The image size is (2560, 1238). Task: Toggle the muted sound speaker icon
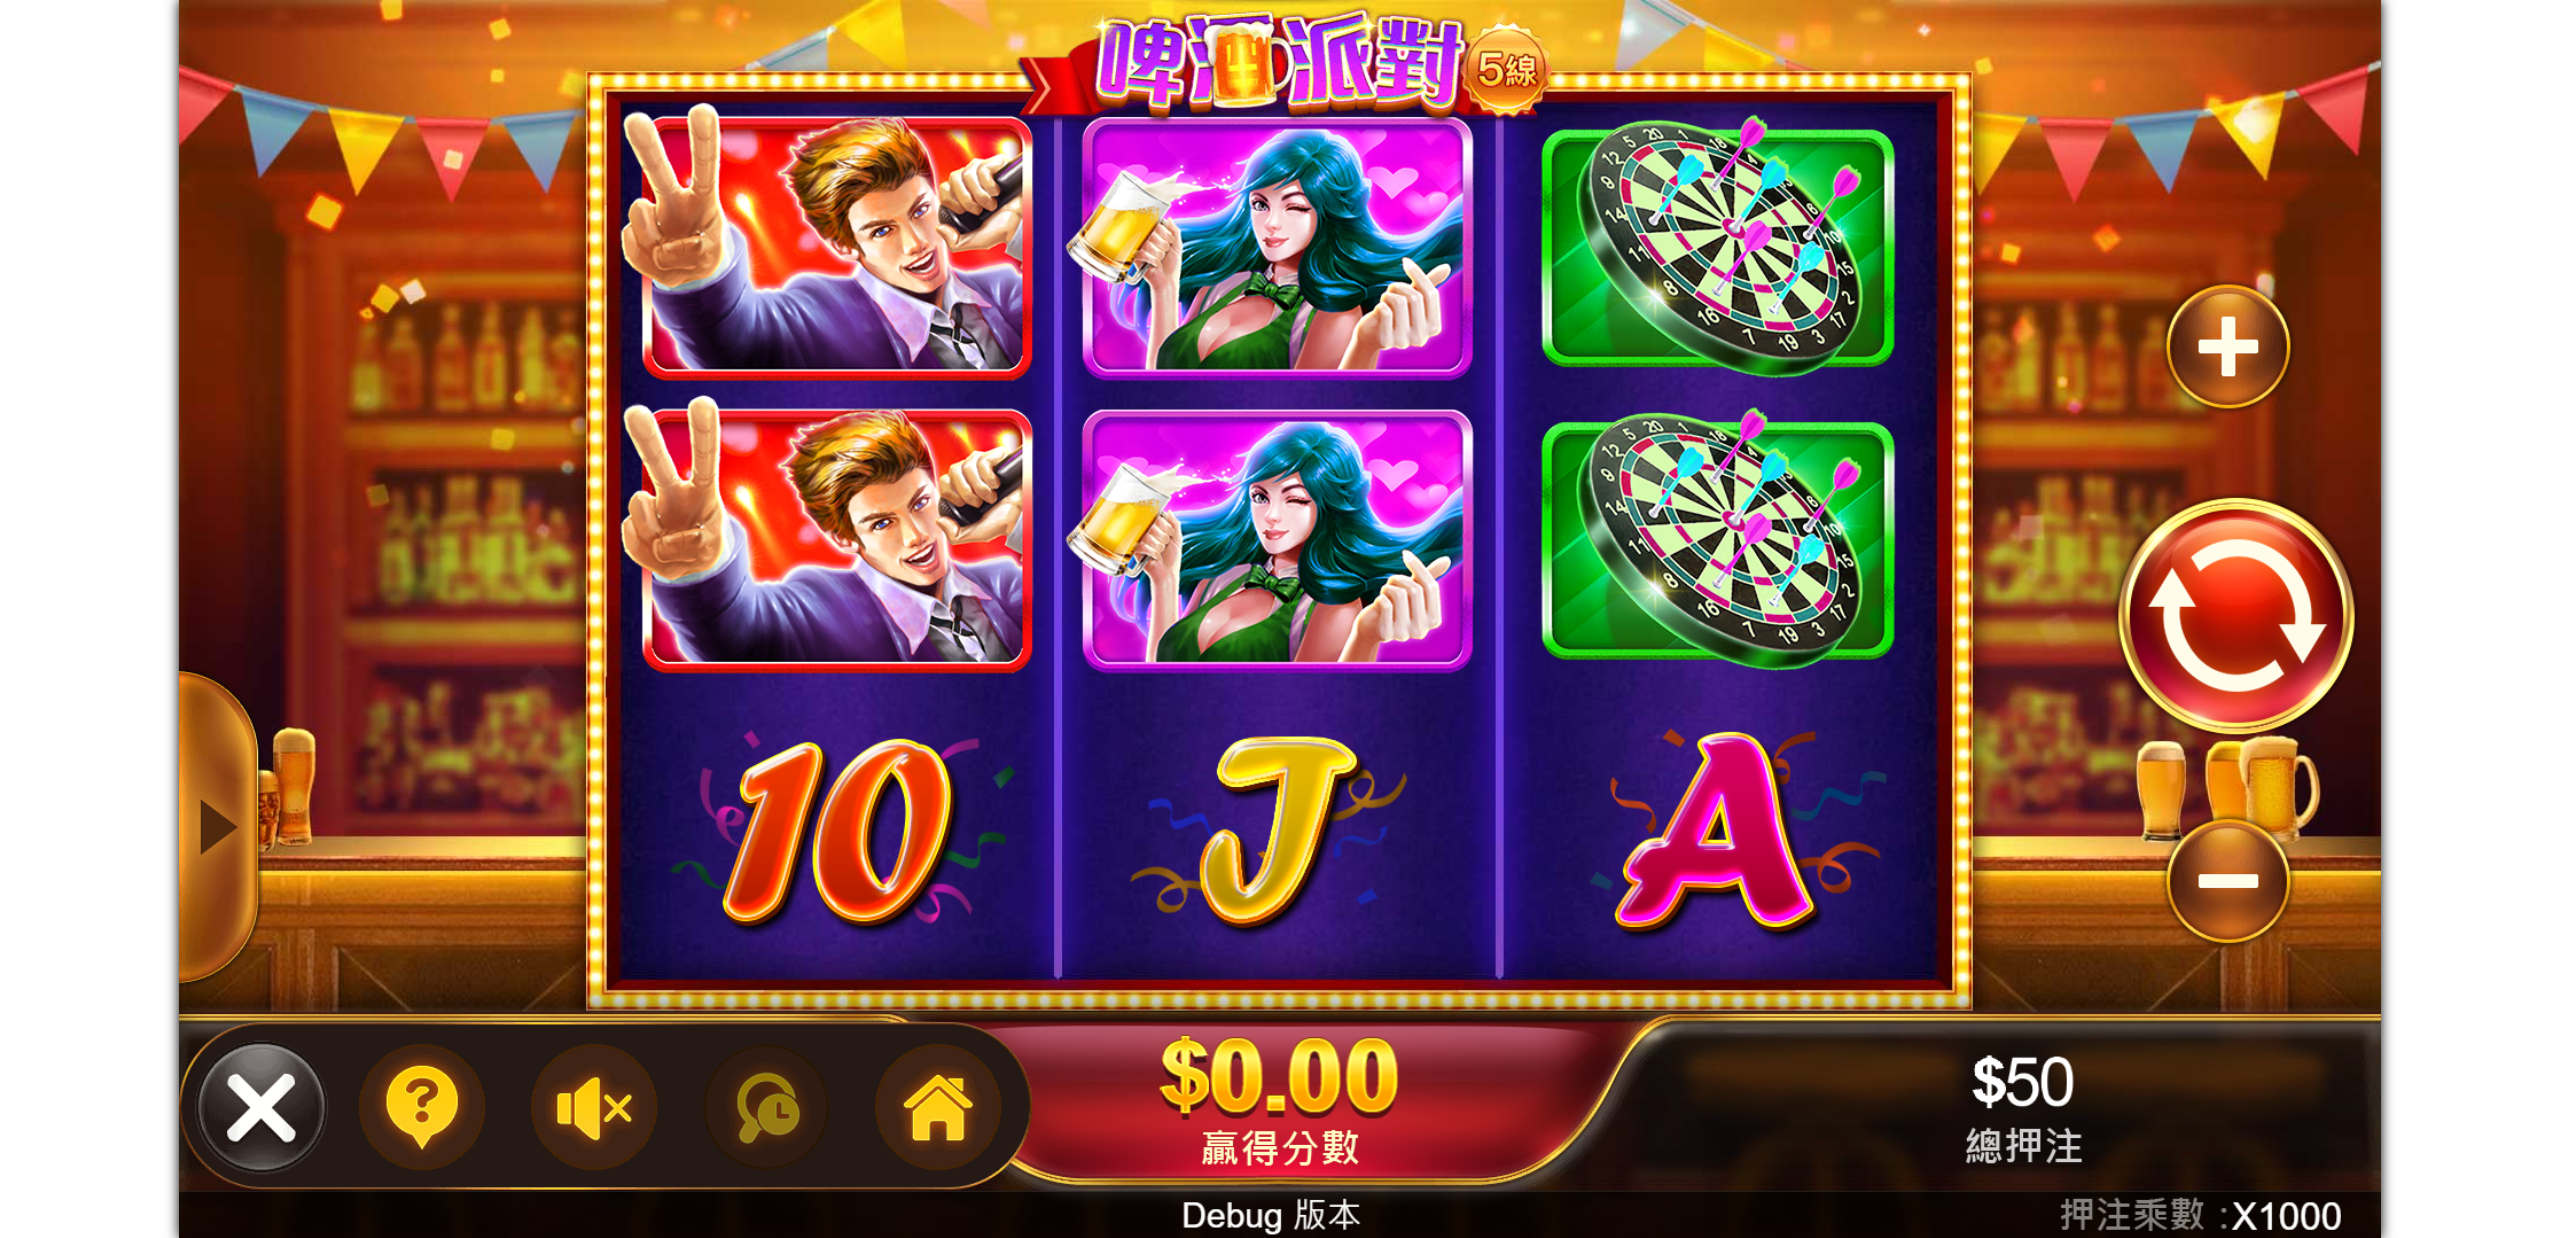(594, 1107)
